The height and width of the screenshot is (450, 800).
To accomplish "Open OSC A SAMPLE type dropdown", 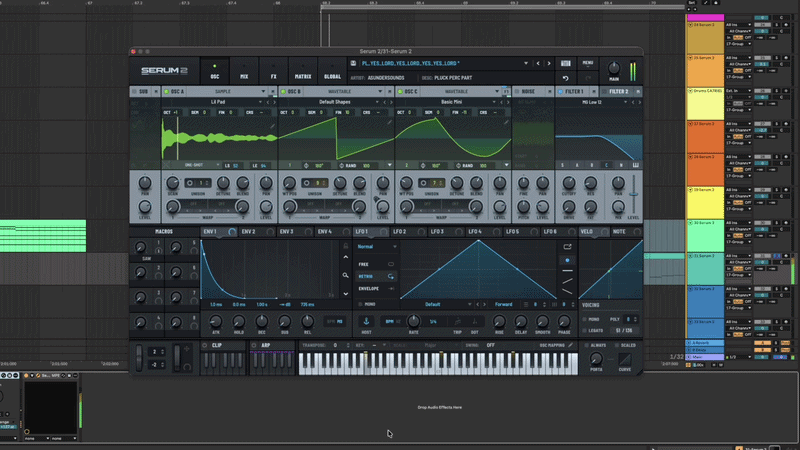I will coord(263,92).
